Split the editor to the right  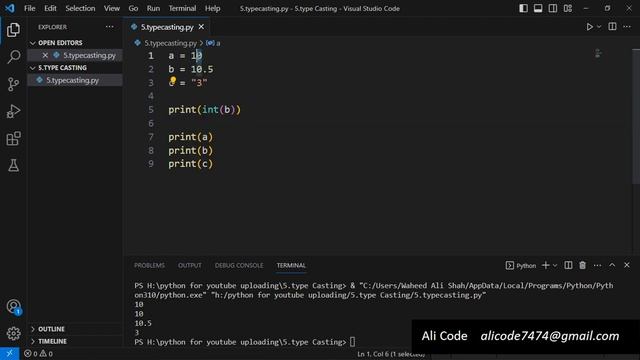tap(612, 27)
